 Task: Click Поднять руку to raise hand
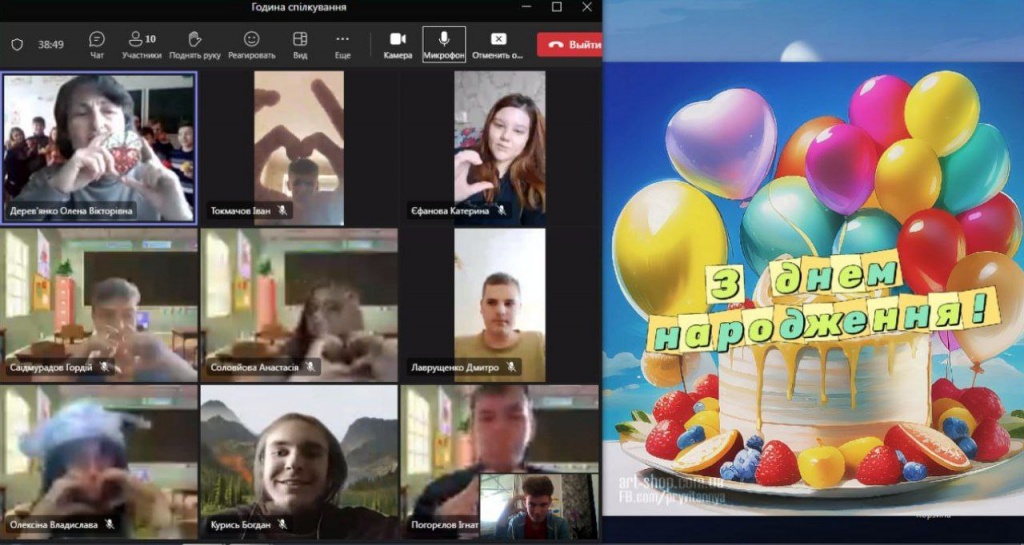[x=195, y=44]
